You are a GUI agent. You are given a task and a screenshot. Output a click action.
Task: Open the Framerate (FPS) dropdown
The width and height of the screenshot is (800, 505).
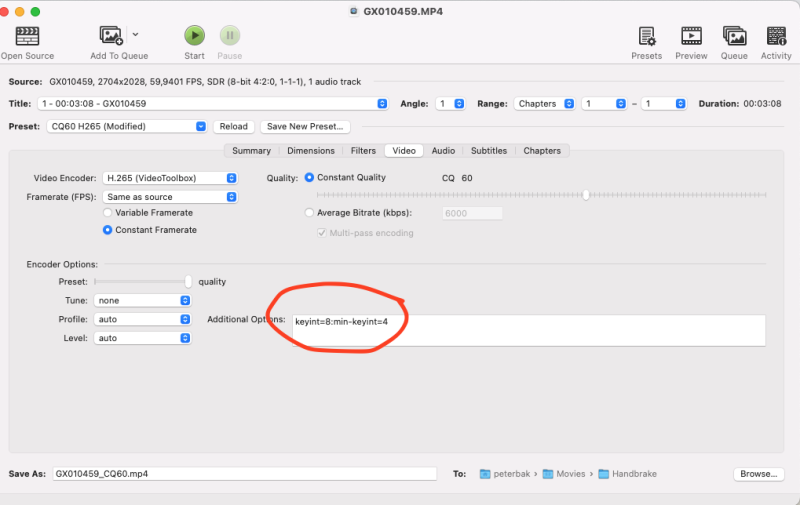[x=170, y=197]
